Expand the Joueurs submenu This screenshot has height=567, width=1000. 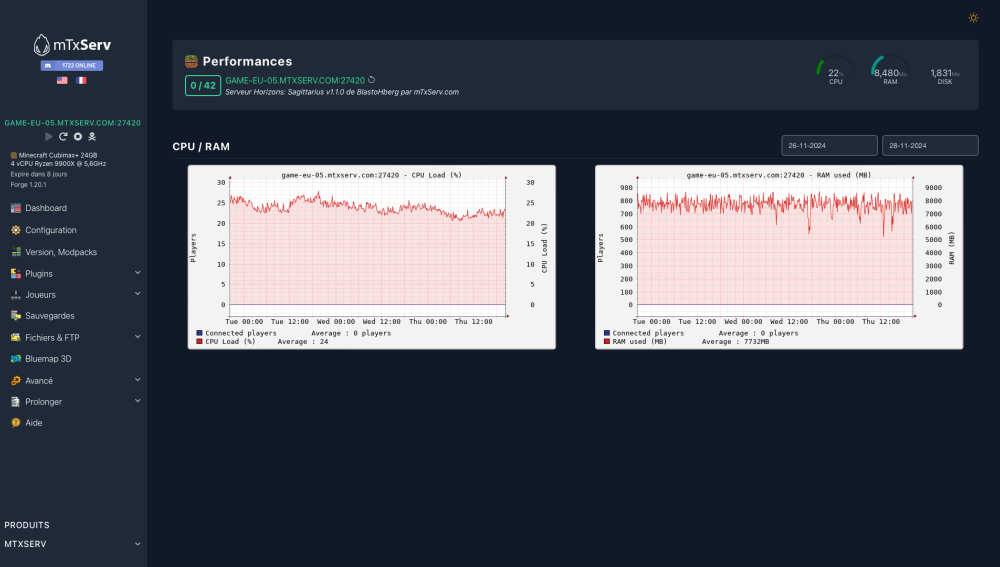point(138,295)
